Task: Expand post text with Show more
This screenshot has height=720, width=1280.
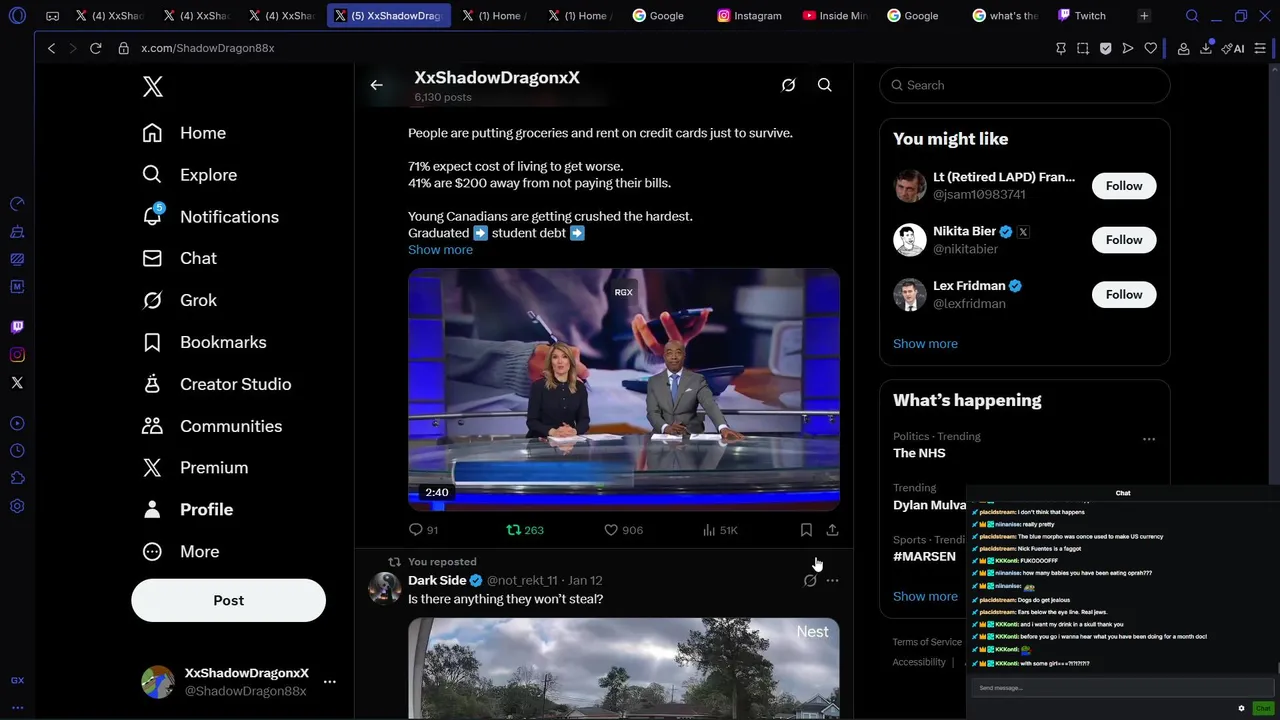Action: [x=440, y=250]
